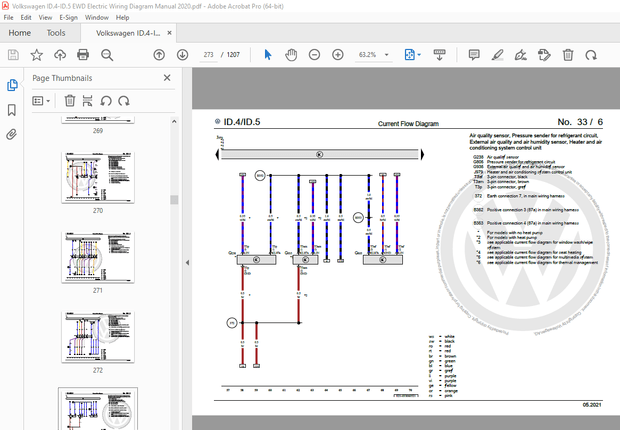Select page 272 thumbnail
The image size is (620, 430).
tap(98, 337)
